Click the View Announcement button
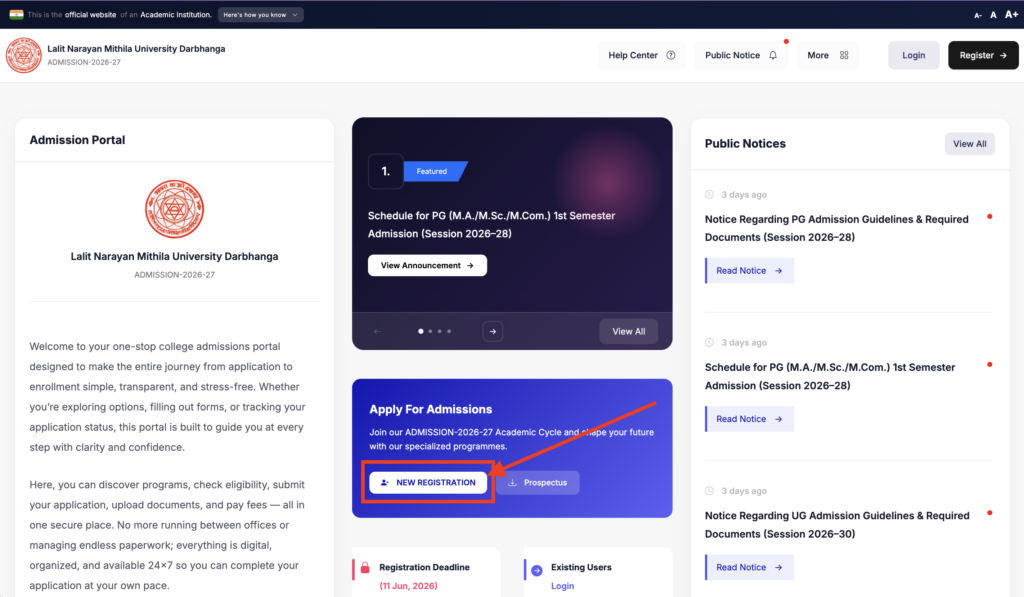1024x597 pixels. coord(427,265)
